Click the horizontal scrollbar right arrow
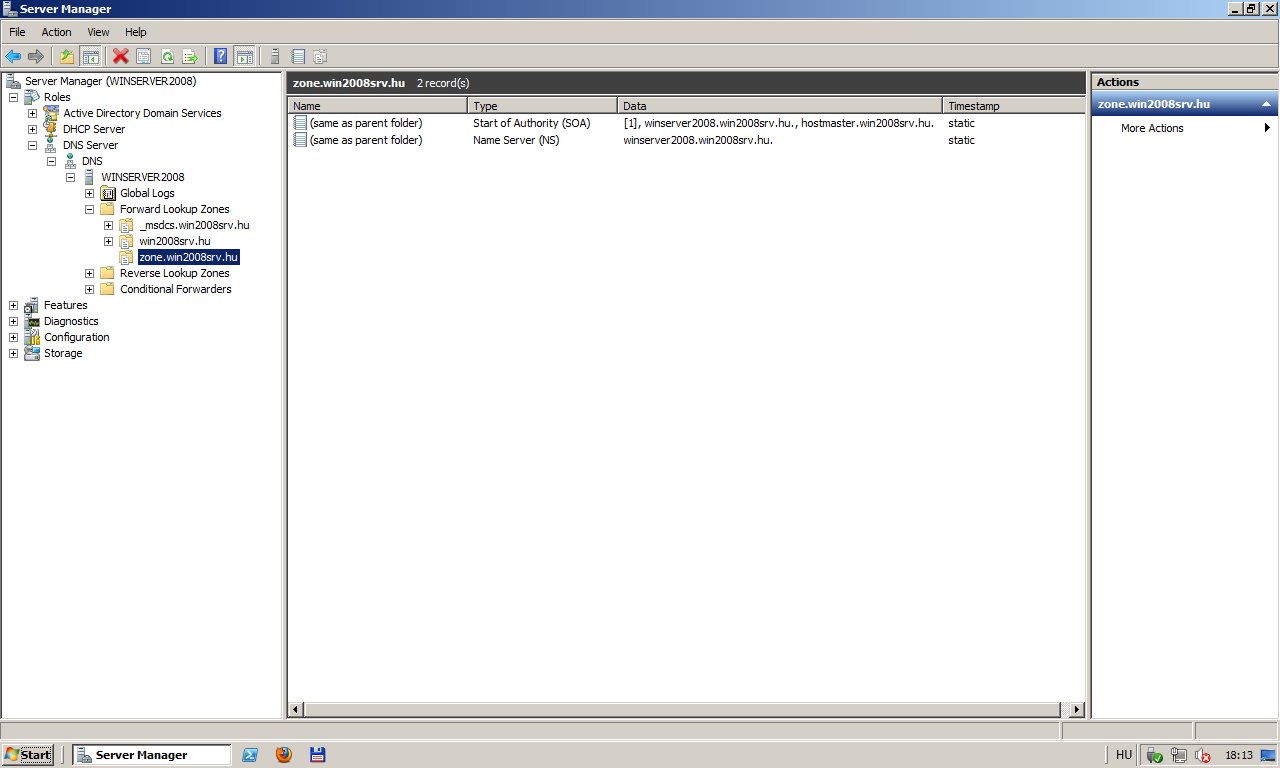Viewport: 1280px width, 768px height. tap(1077, 709)
